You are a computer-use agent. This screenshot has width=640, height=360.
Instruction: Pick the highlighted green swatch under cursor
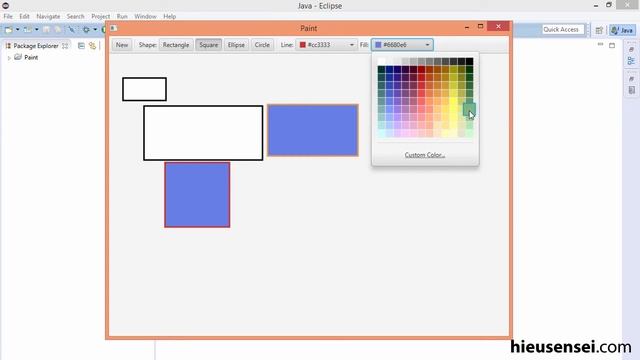pyautogui.click(x=469, y=109)
